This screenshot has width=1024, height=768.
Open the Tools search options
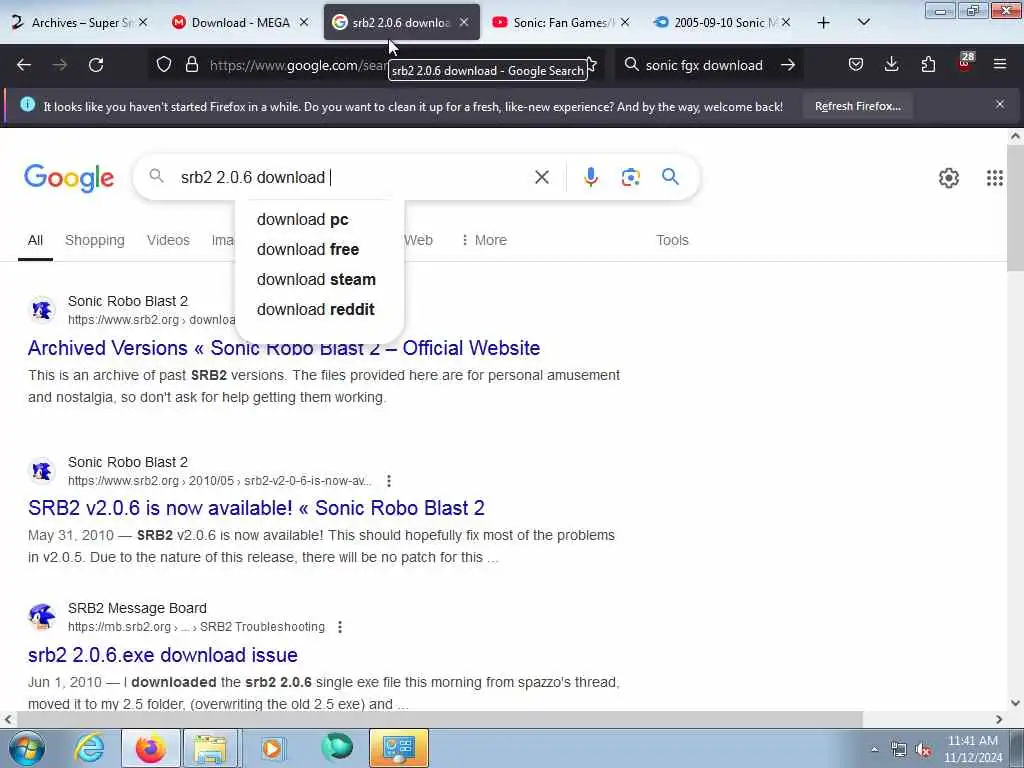(x=672, y=240)
